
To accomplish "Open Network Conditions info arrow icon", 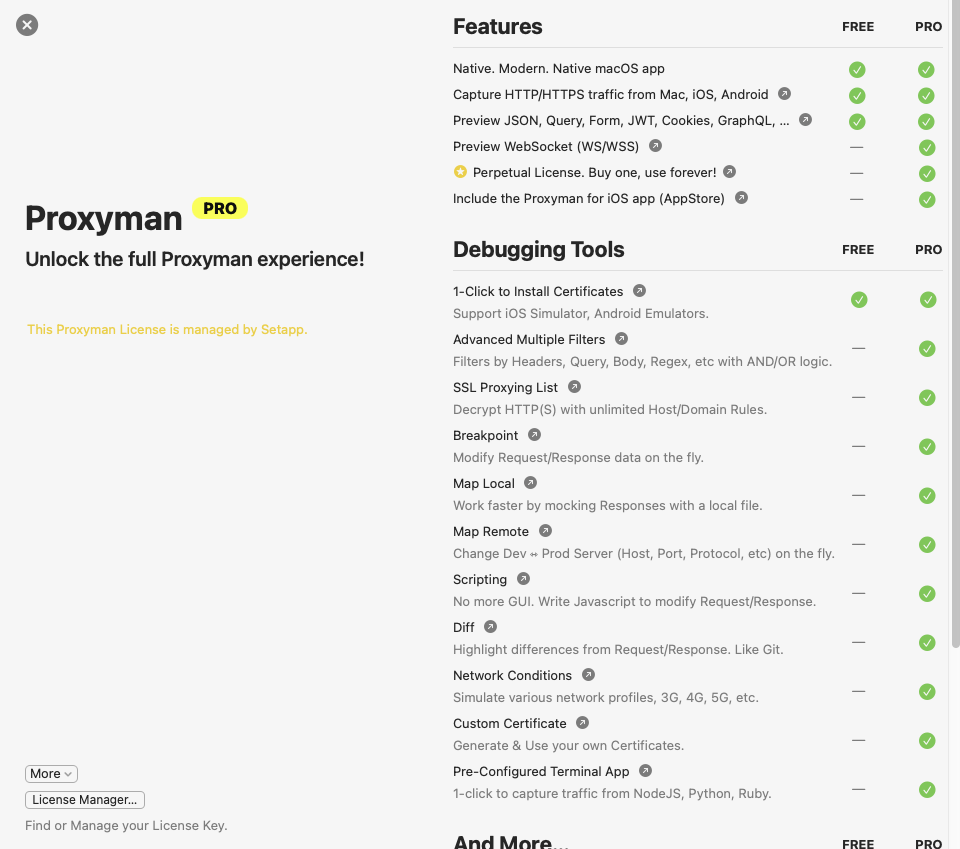I will [x=588, y=675].
